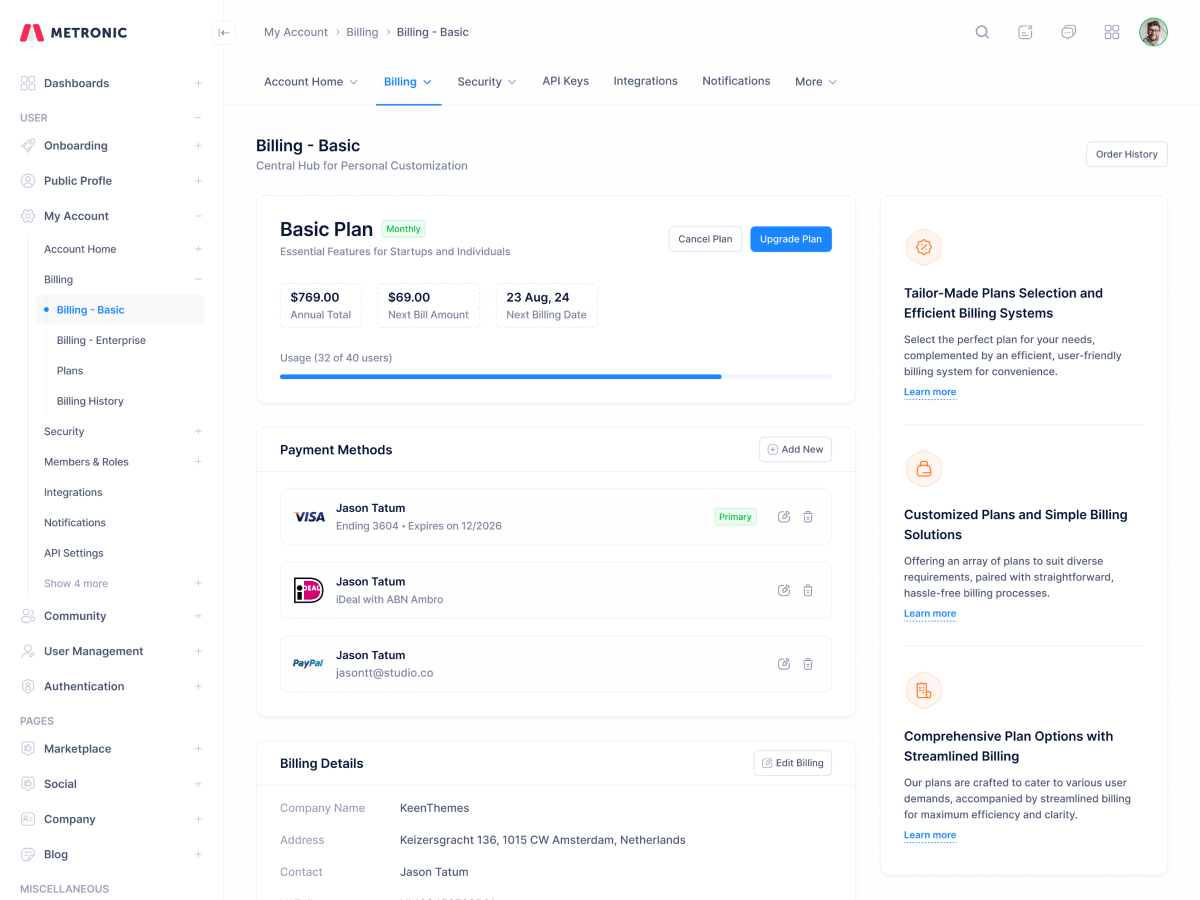Edit the Visa payment method
This screenshot has height=900, width=1200.
tap(784, 517)
